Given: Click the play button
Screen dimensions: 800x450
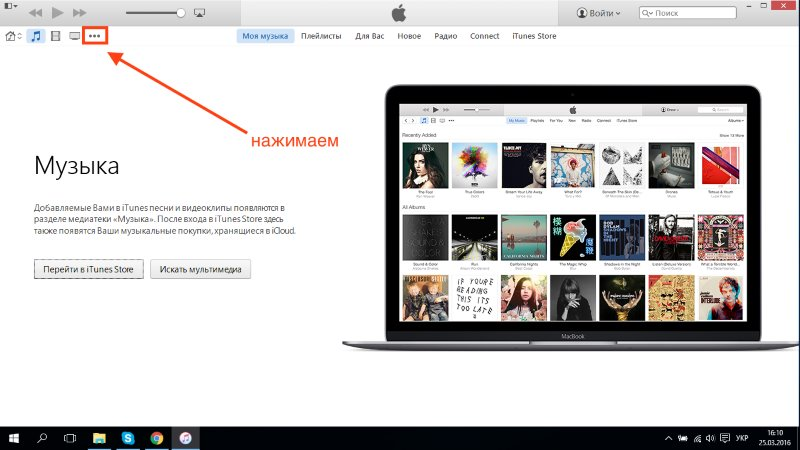Looking at the screenshot, I should click(57, 12).
